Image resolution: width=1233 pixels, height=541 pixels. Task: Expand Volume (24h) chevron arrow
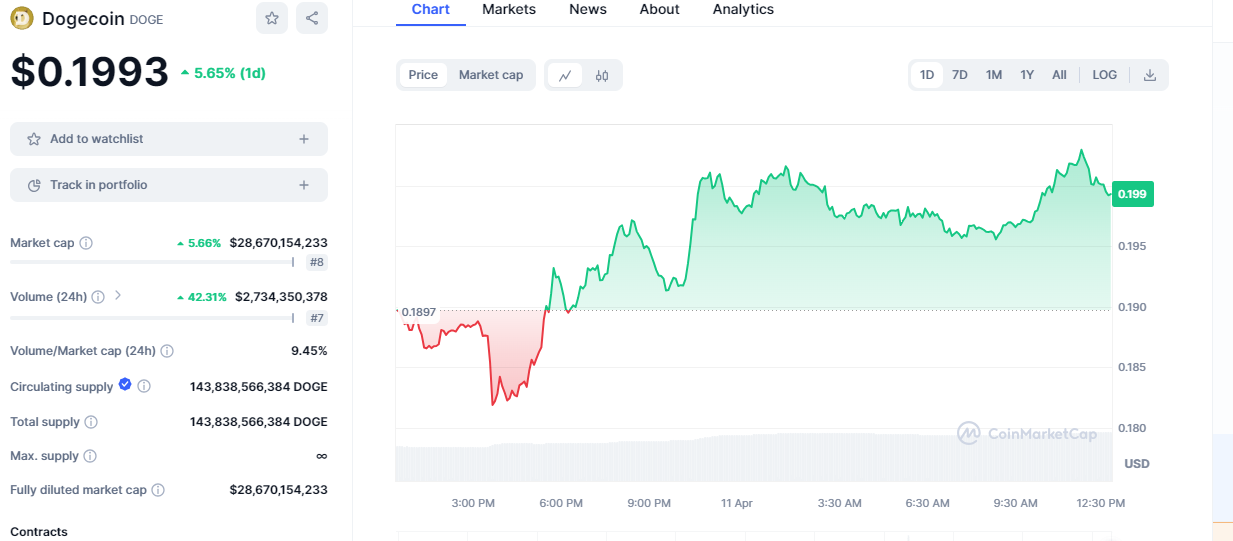(117, 295)
